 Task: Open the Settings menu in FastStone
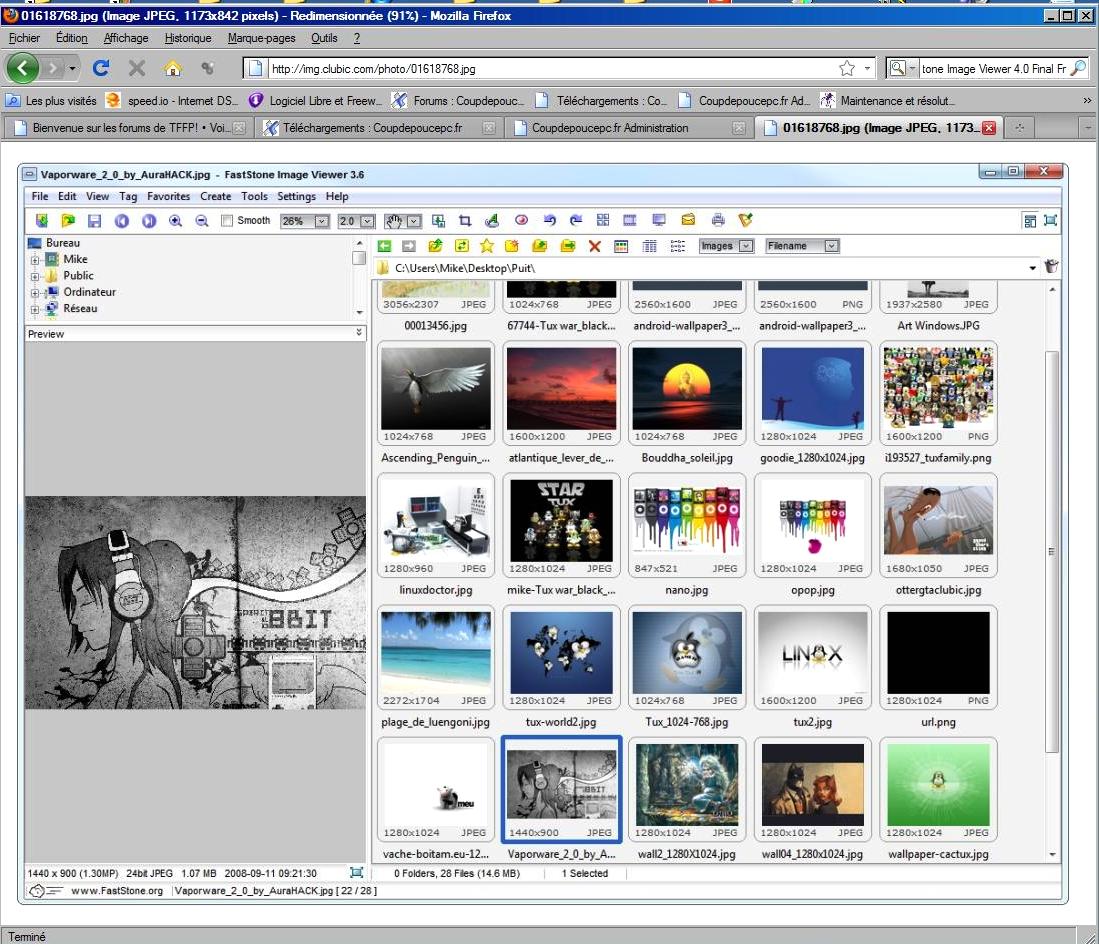296,196
